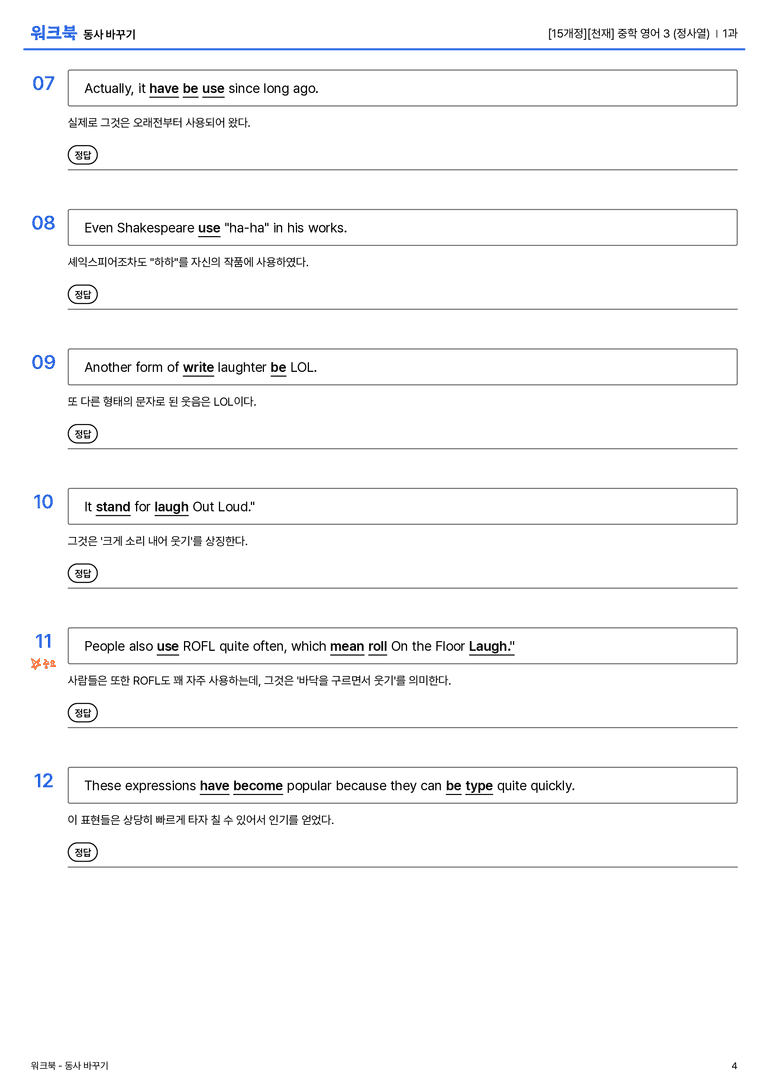Click question number 11
The height and width of the screenshot is (1087, 768).
click(x=44, y=641)
